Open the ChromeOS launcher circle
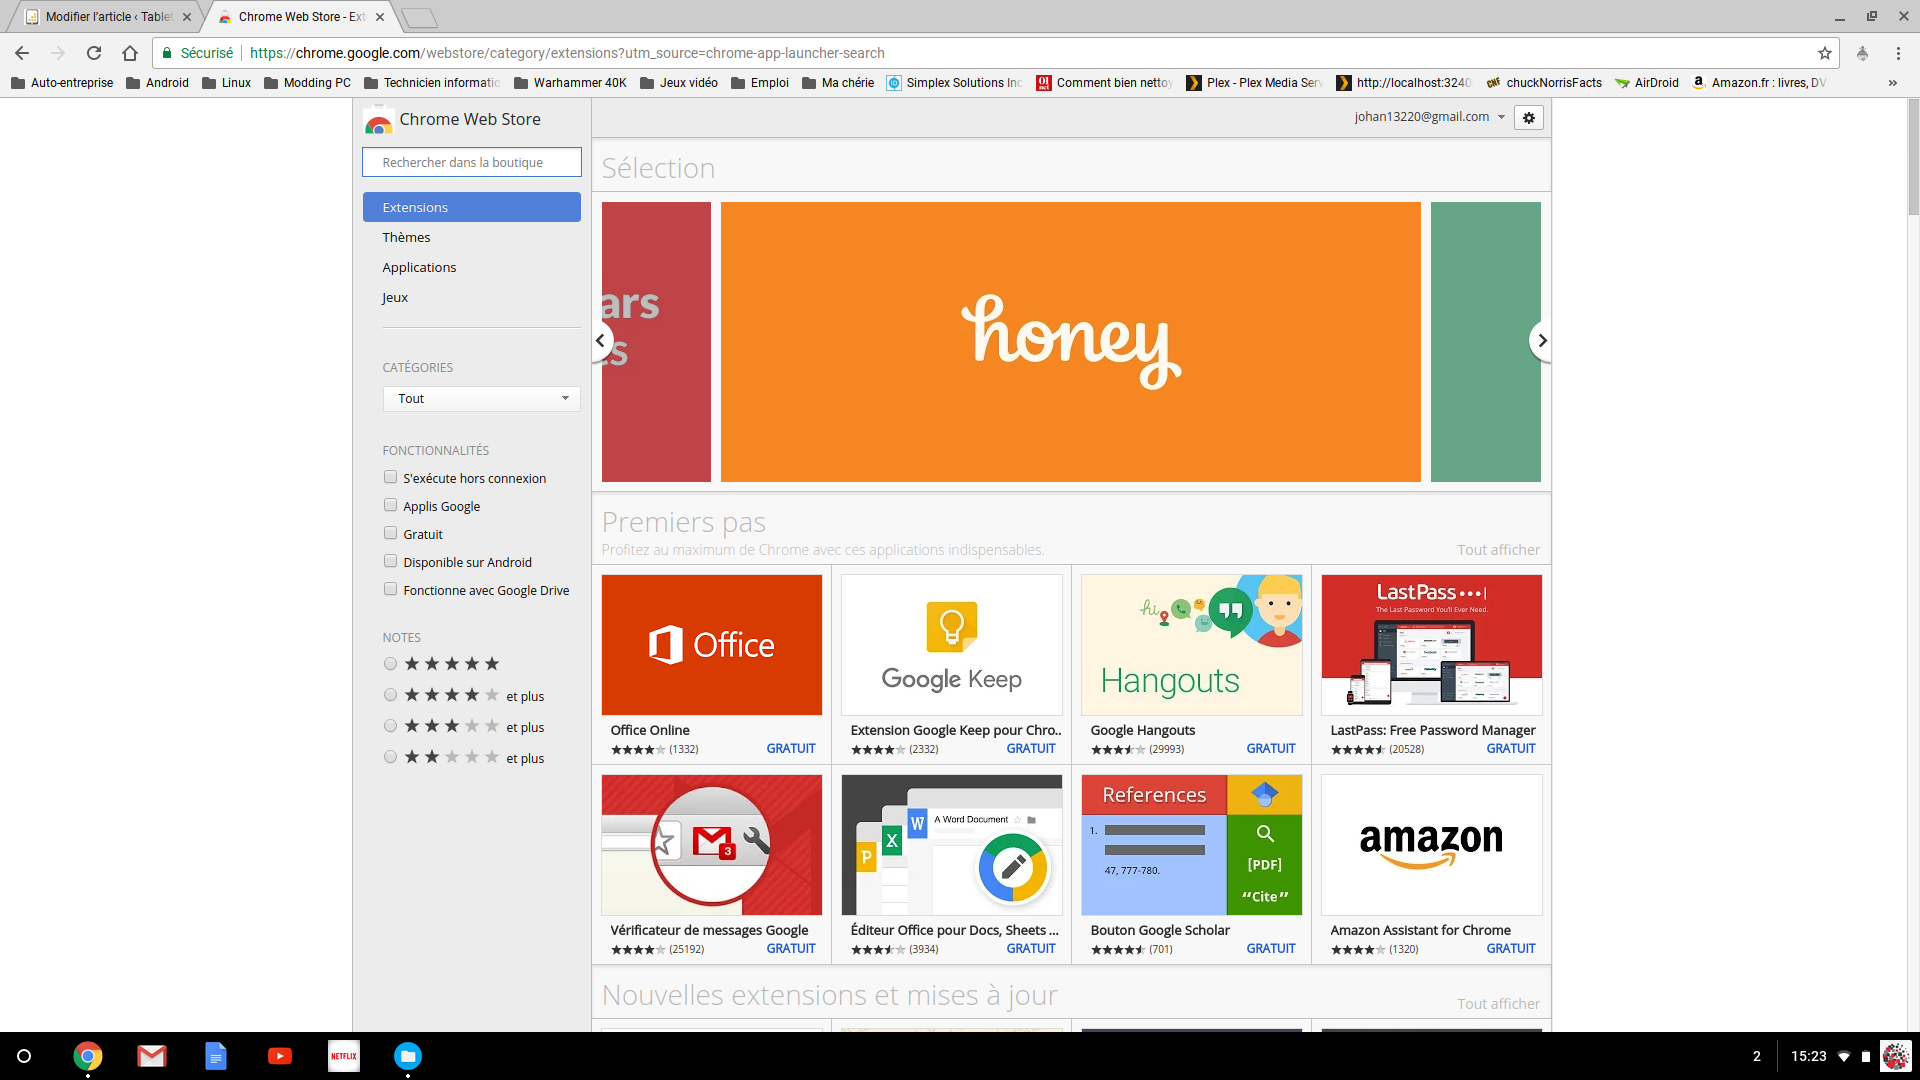 click(24, 1056)
